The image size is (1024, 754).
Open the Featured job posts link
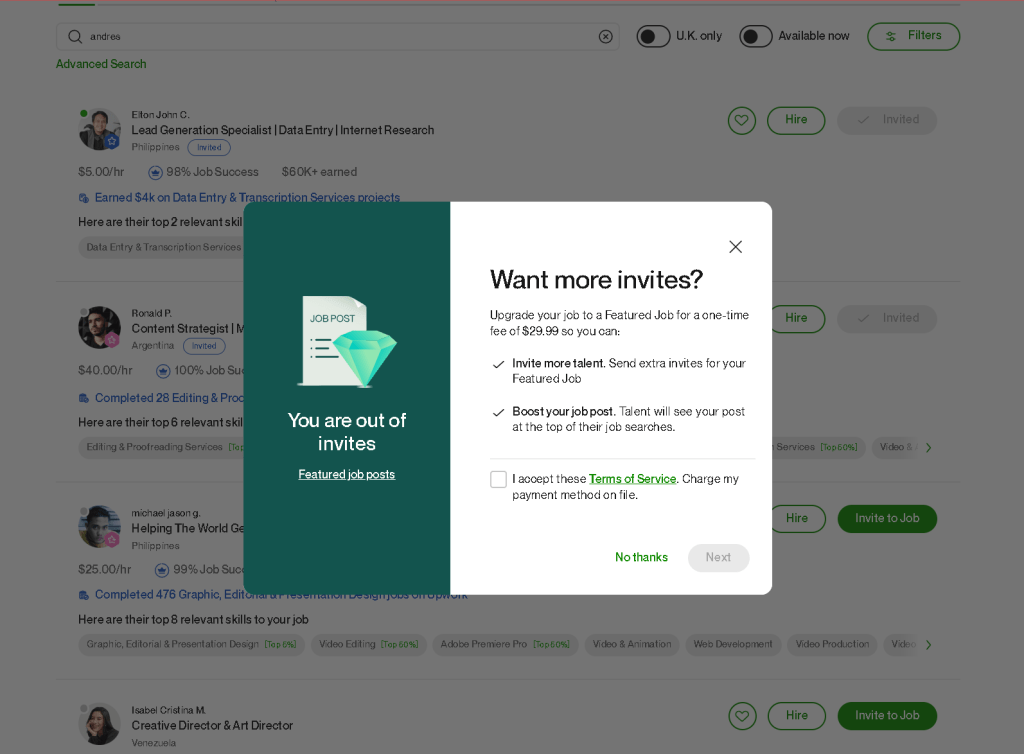pyautogui.click(x=347, y=475)
